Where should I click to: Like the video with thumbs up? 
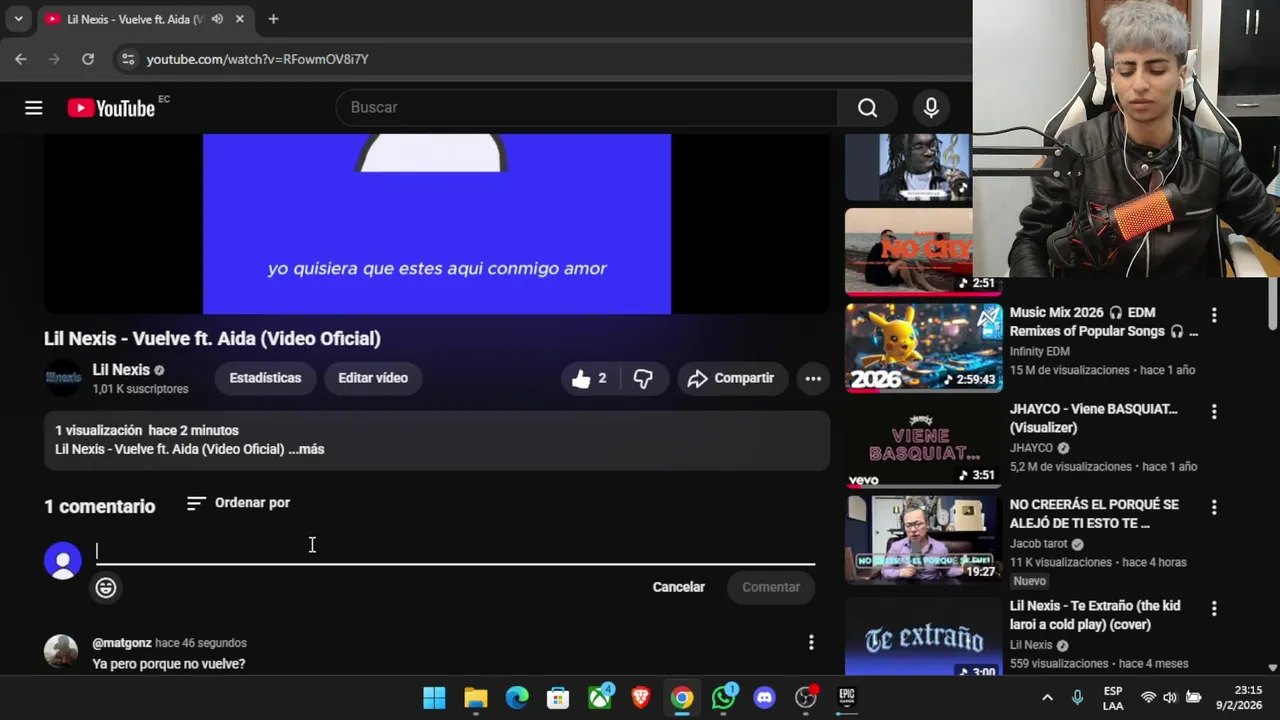[x=590, y=378]
